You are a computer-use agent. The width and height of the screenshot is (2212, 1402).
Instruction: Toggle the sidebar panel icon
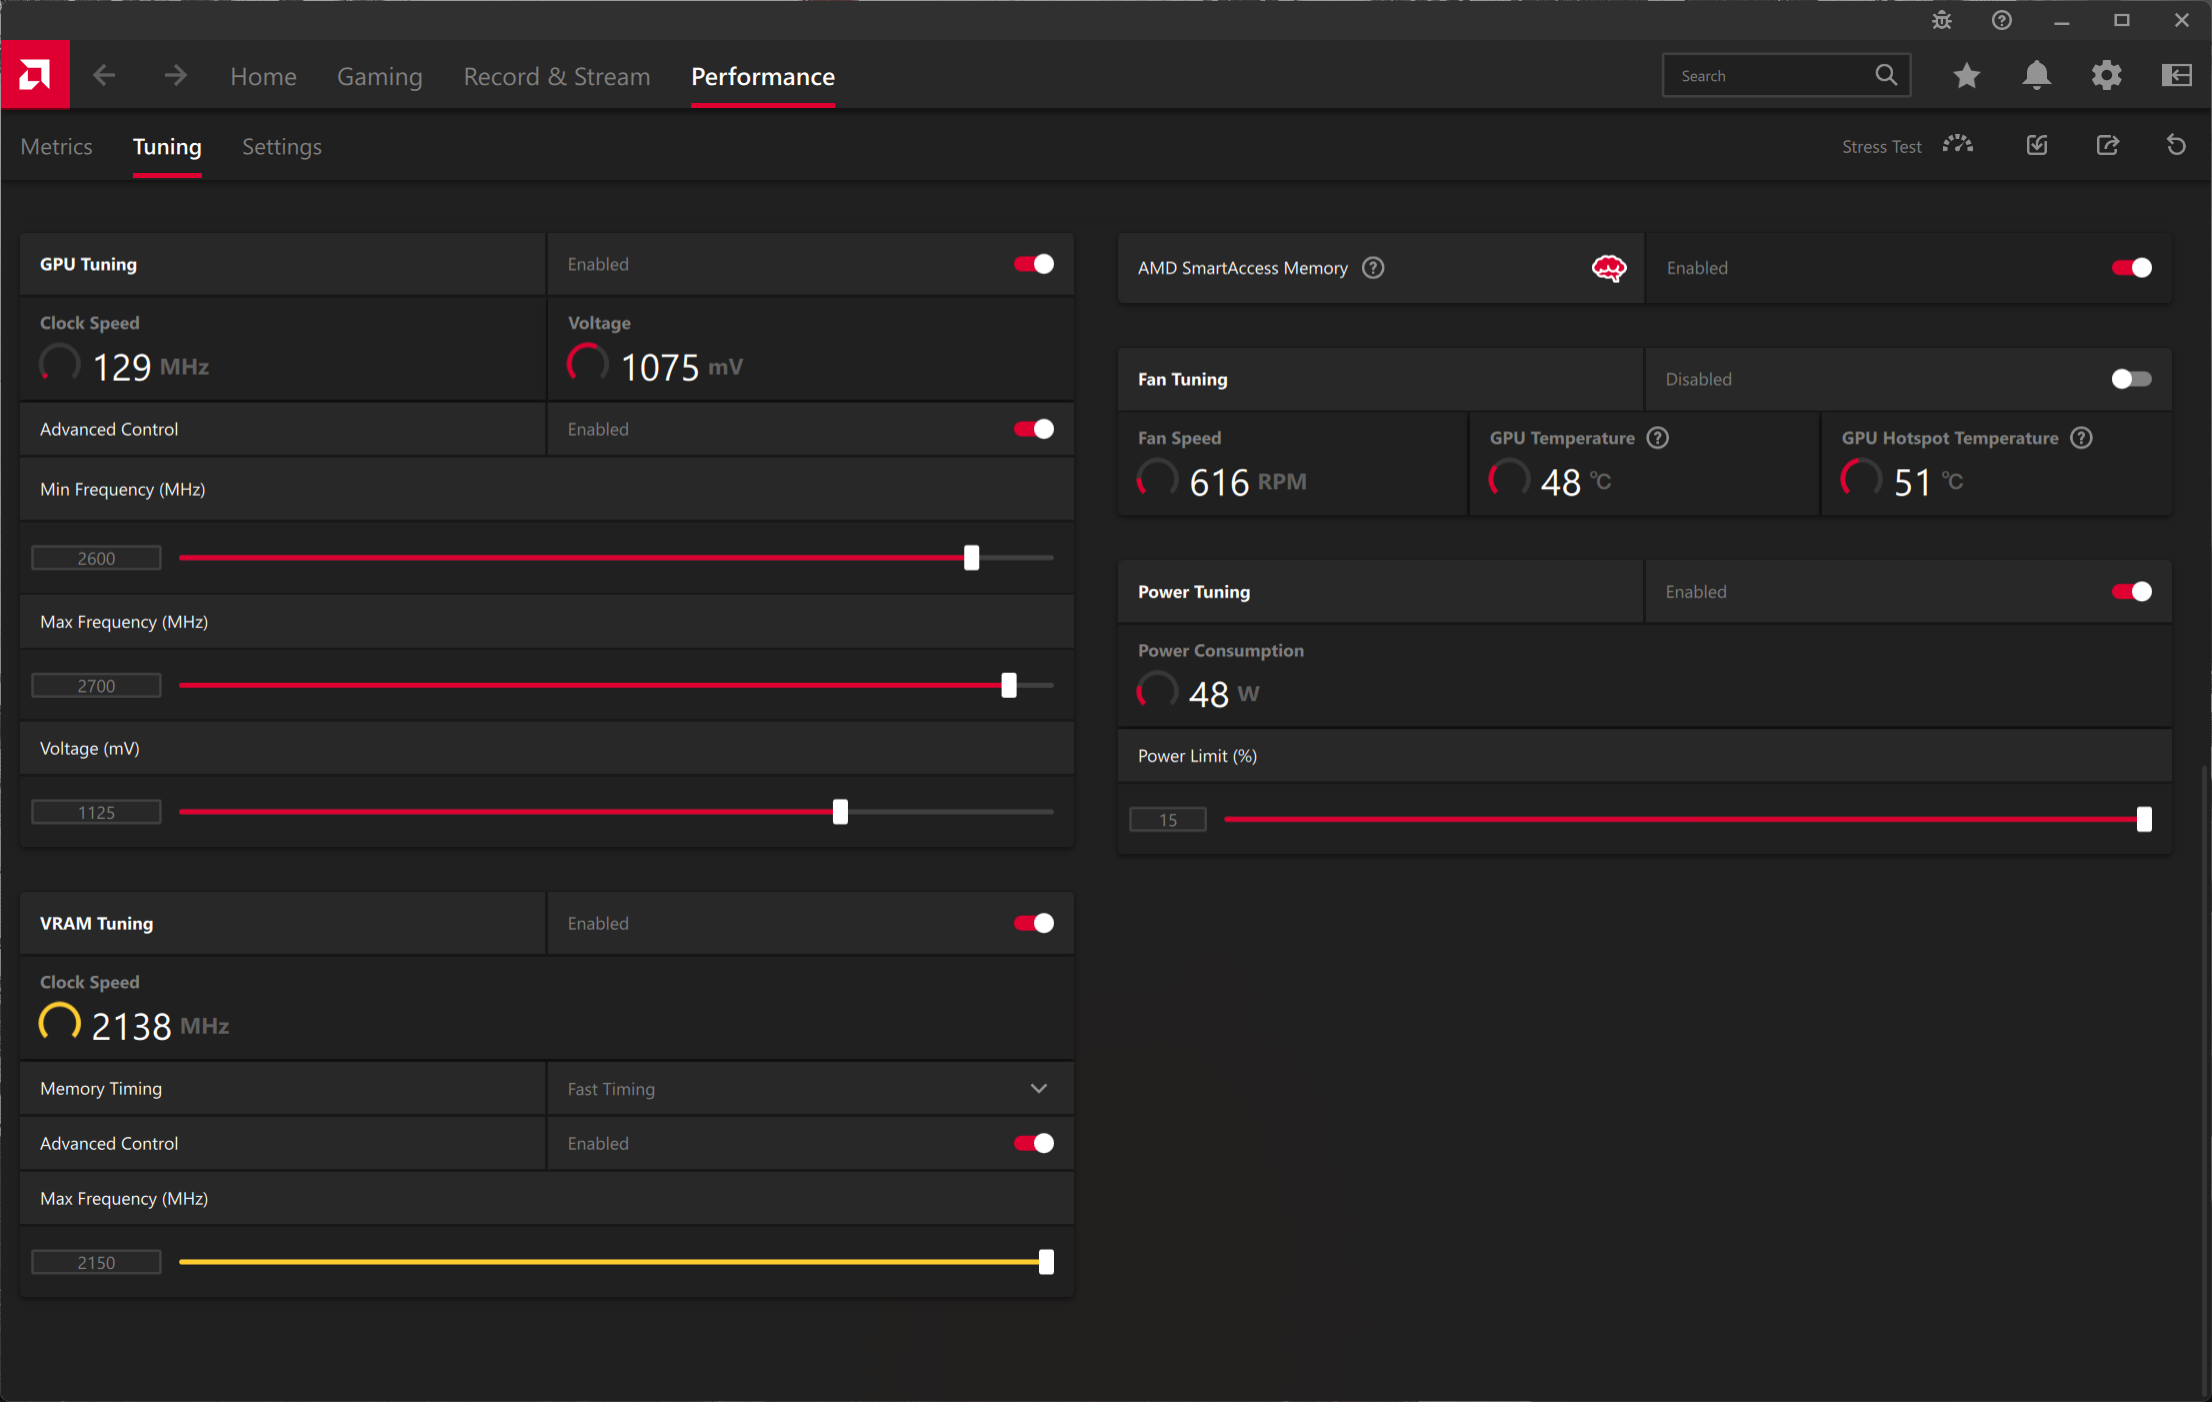(2176, 75)
